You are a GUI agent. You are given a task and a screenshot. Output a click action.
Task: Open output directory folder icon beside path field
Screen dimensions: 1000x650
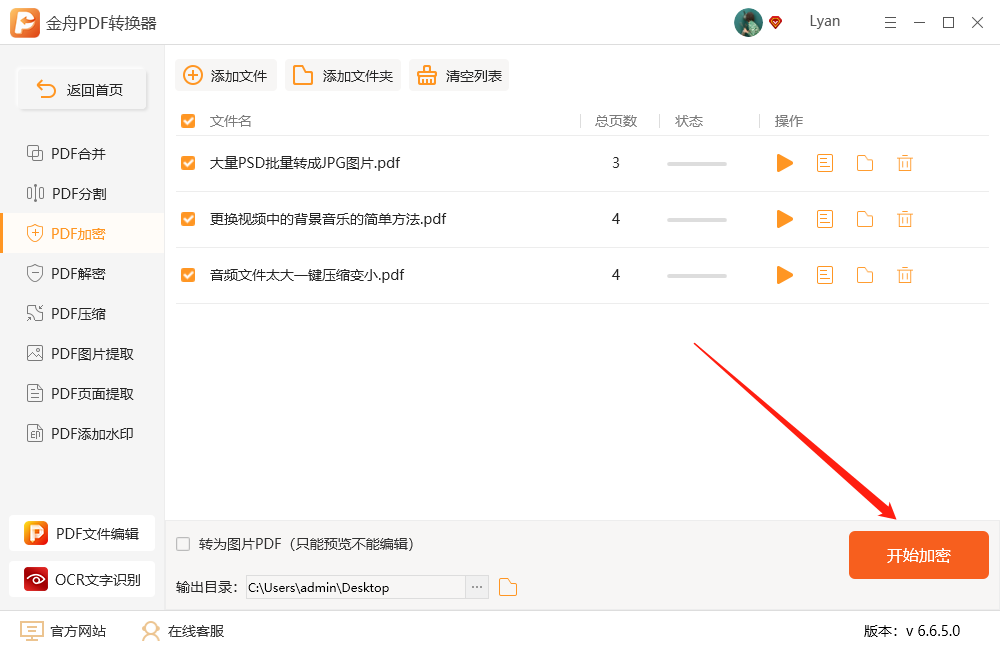[508, 587]
